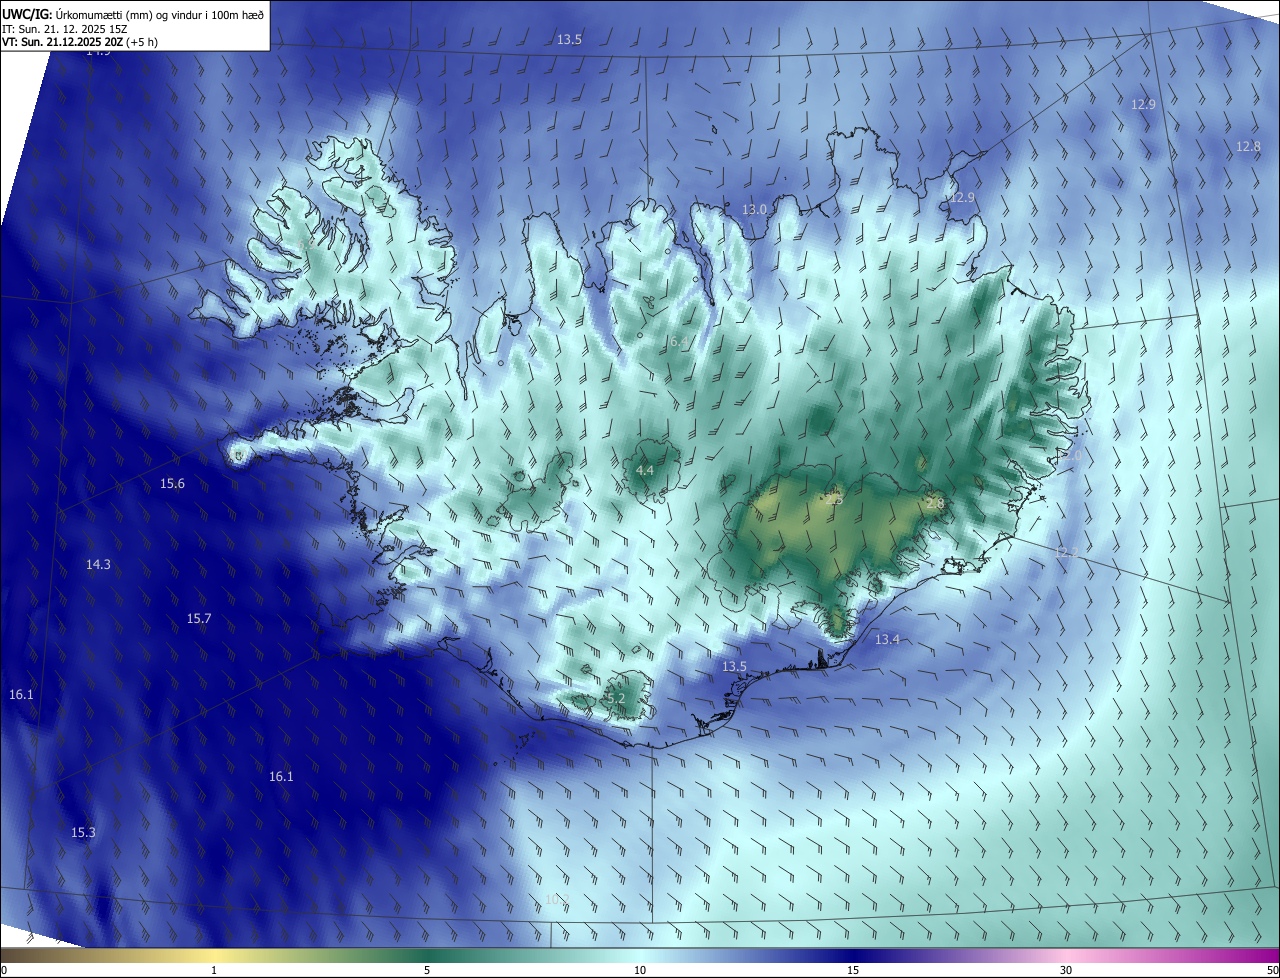Click the "VT: Sun. 21.12.2025 20Z (+5 h)" line

coord(80,42)
